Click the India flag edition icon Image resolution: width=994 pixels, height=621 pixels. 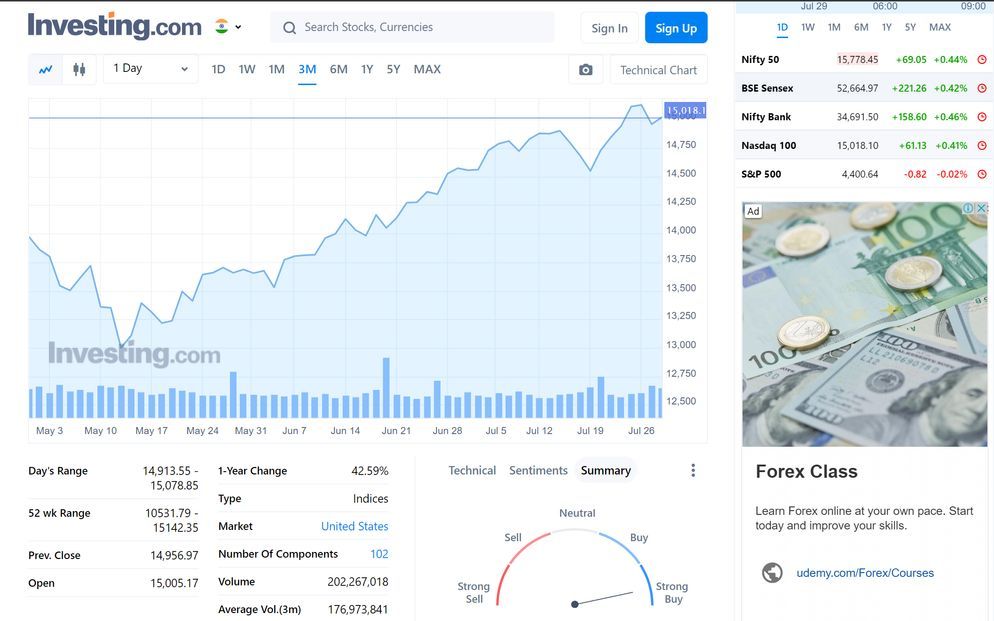click(x=222, y=27)
